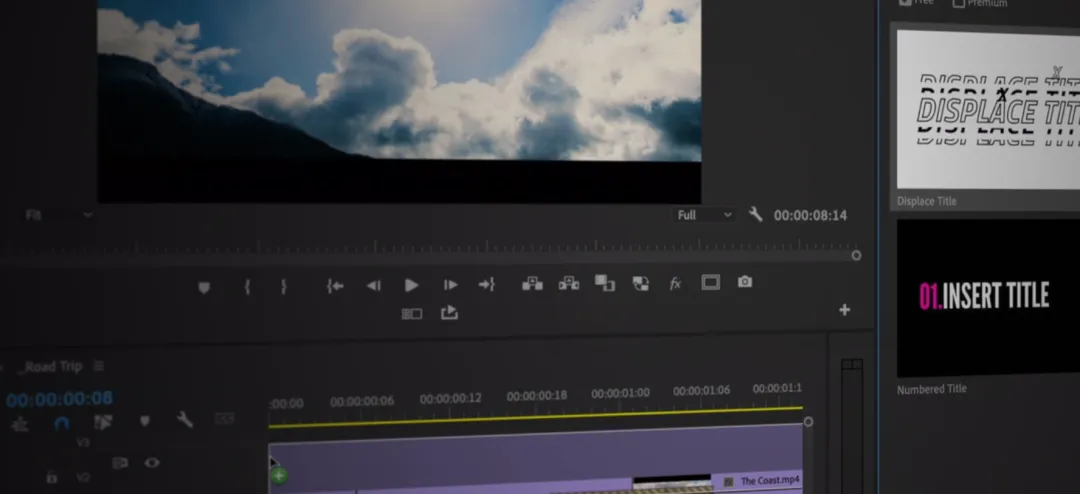1080x494 pixels.
Task: Open Comparison View with the overlapping squares icon
Action: [x=605, y=282]
